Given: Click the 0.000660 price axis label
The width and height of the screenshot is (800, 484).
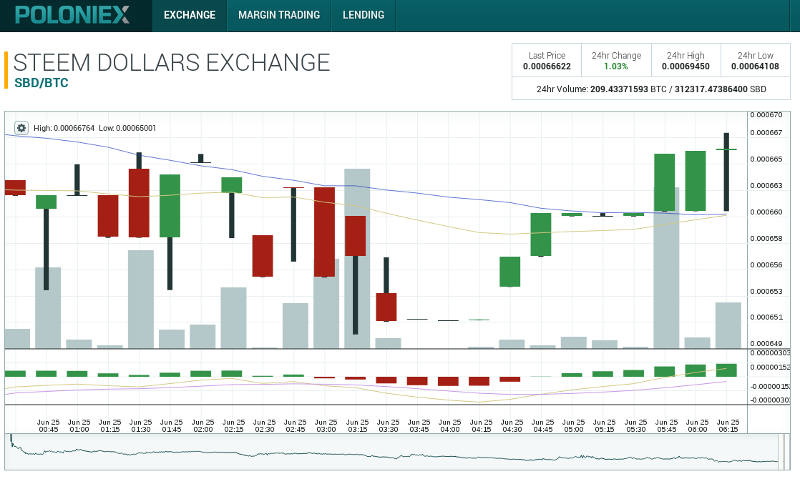Looking at the screenshot, I should 766,212.
